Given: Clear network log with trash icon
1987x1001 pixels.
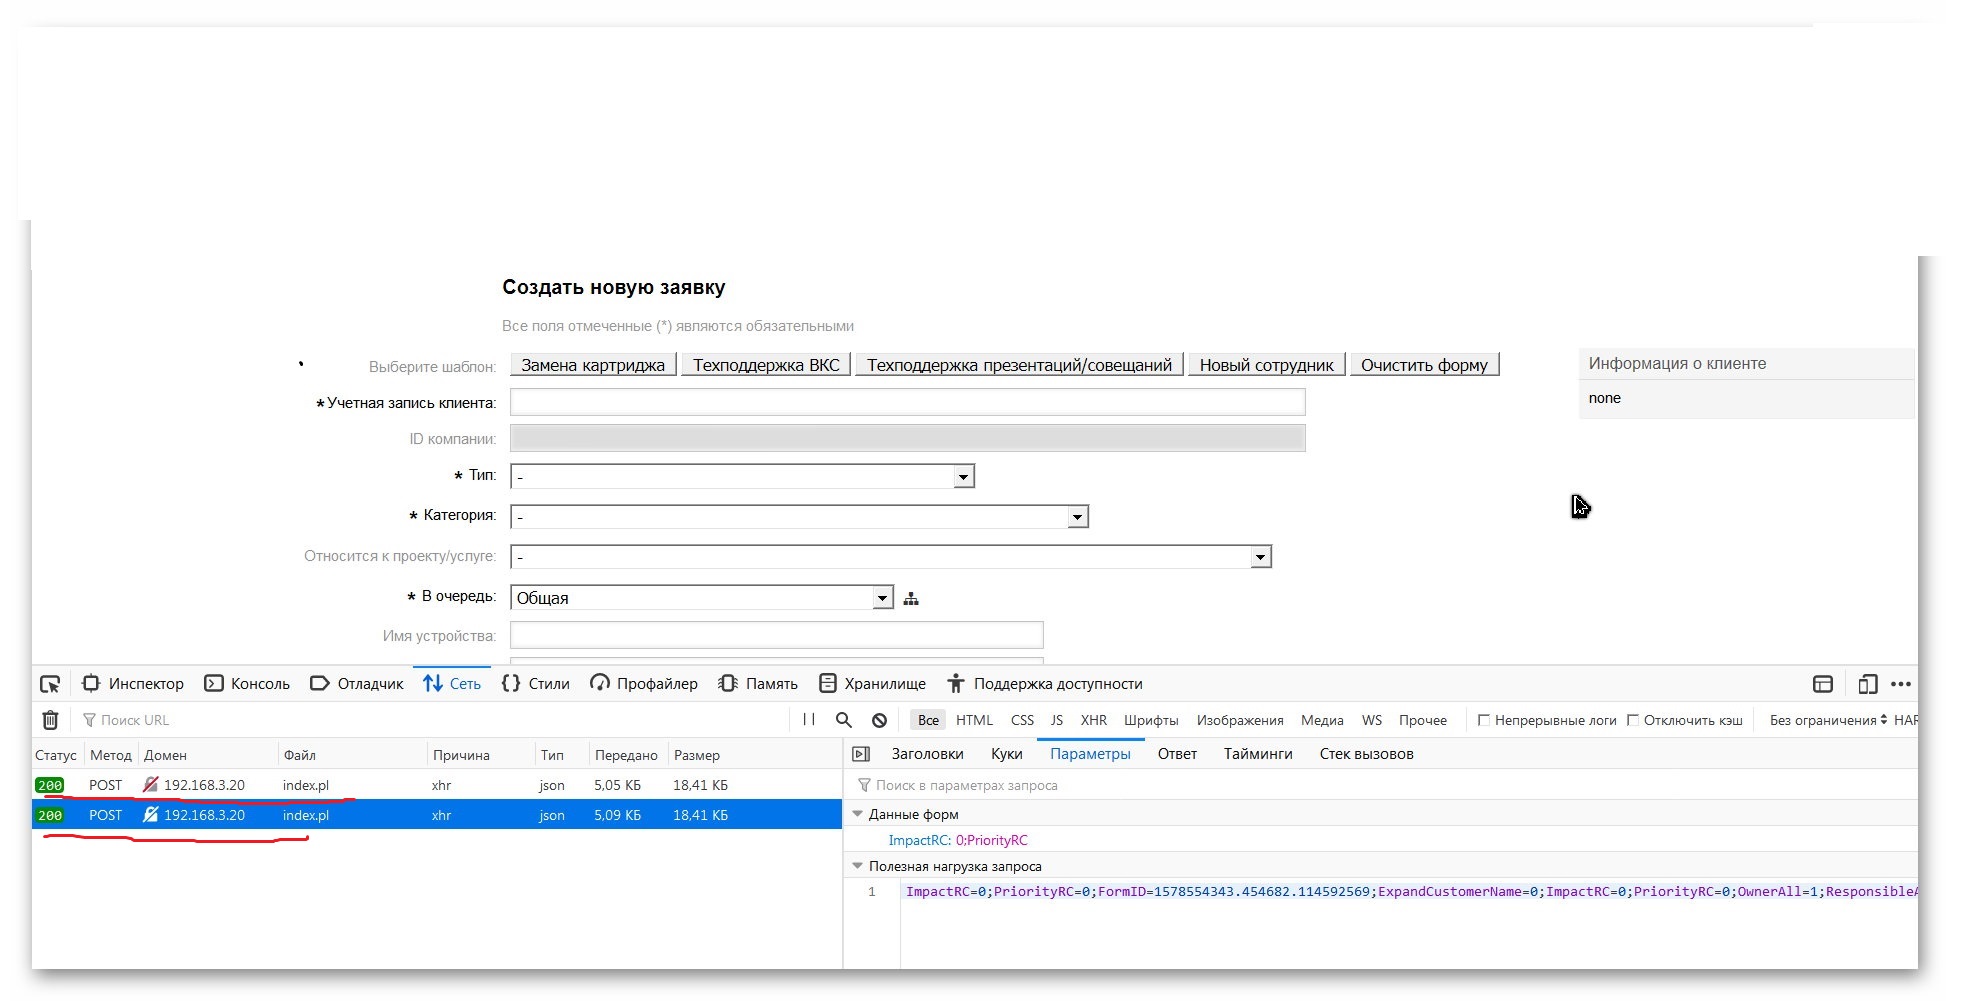Looking at the screenshot, I should (51, 720).
